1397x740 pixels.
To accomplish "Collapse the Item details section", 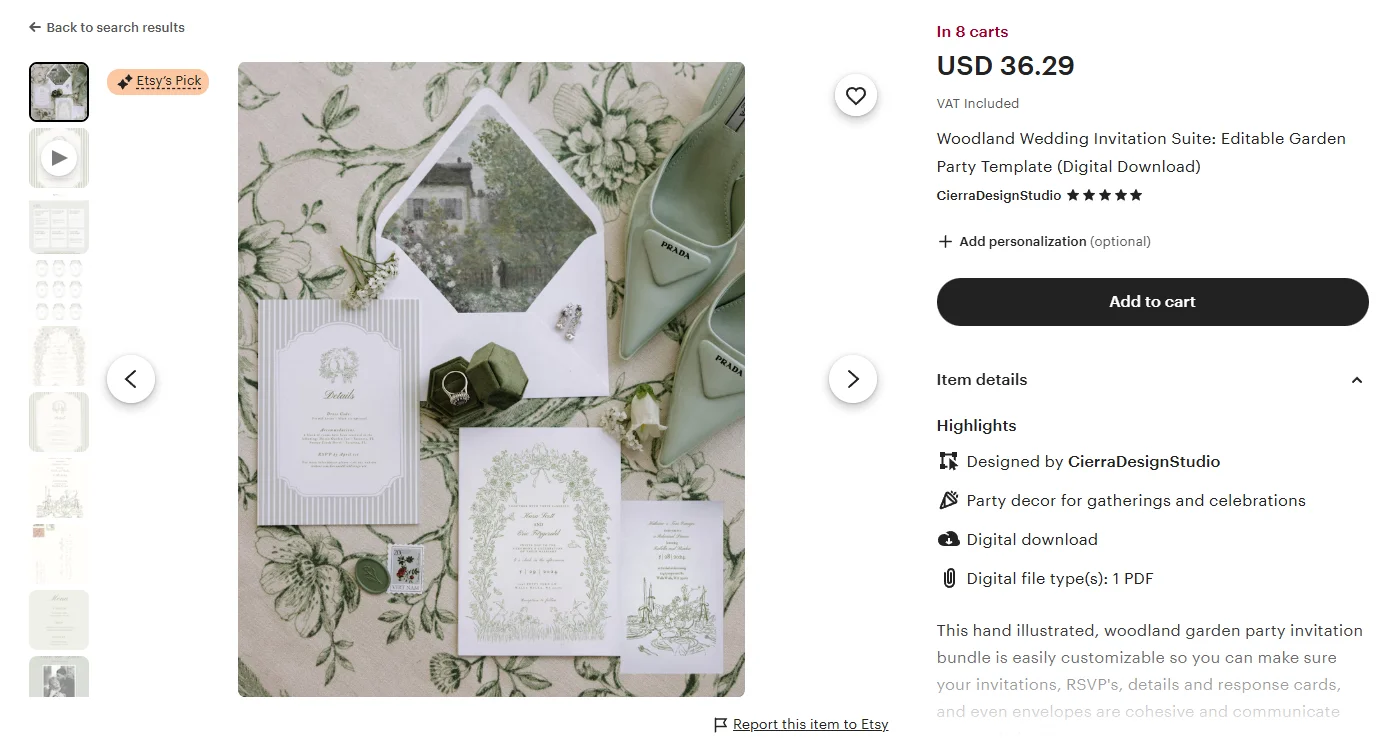I will (1356, 380).
